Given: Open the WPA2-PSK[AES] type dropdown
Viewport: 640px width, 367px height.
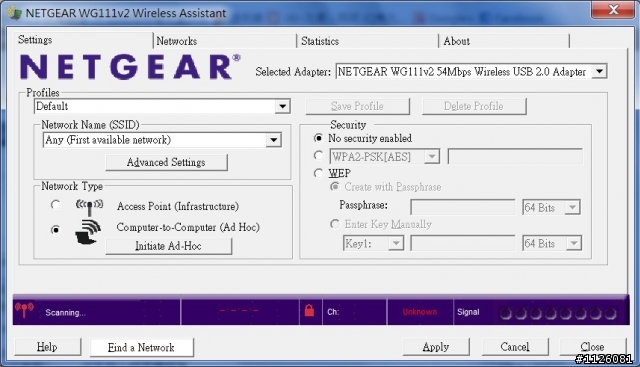Looking at the screenshot, I should click(431, 156).
